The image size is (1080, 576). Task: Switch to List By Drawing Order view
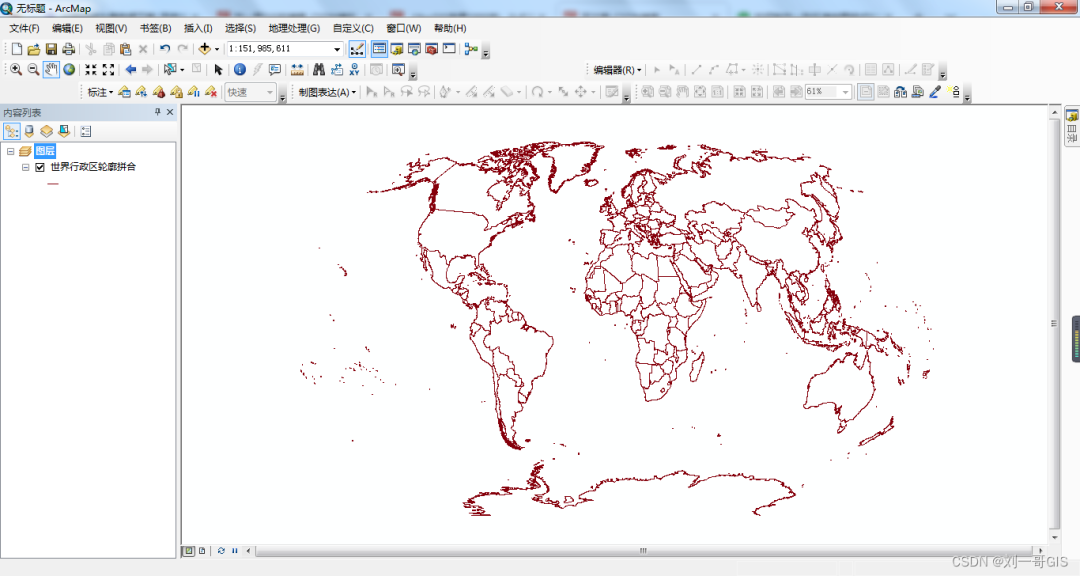12,131
